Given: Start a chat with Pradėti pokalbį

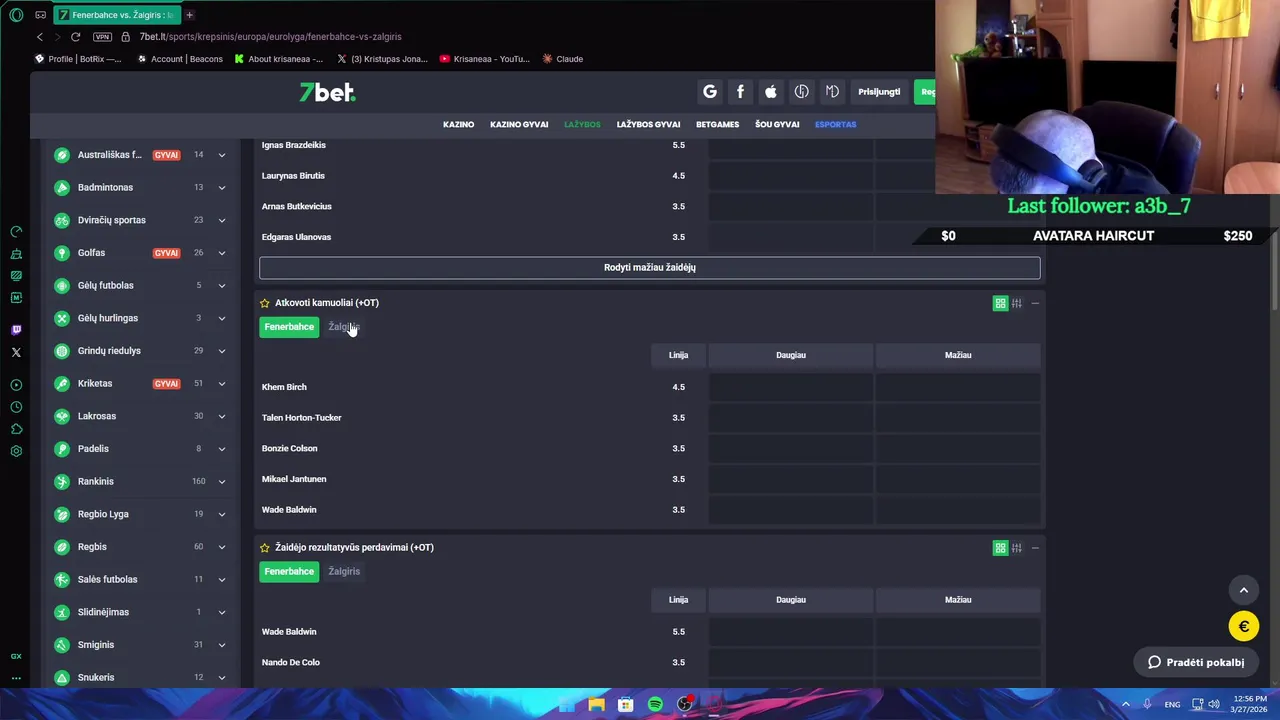Looking at the screenshot, I should click(1197, 662).
